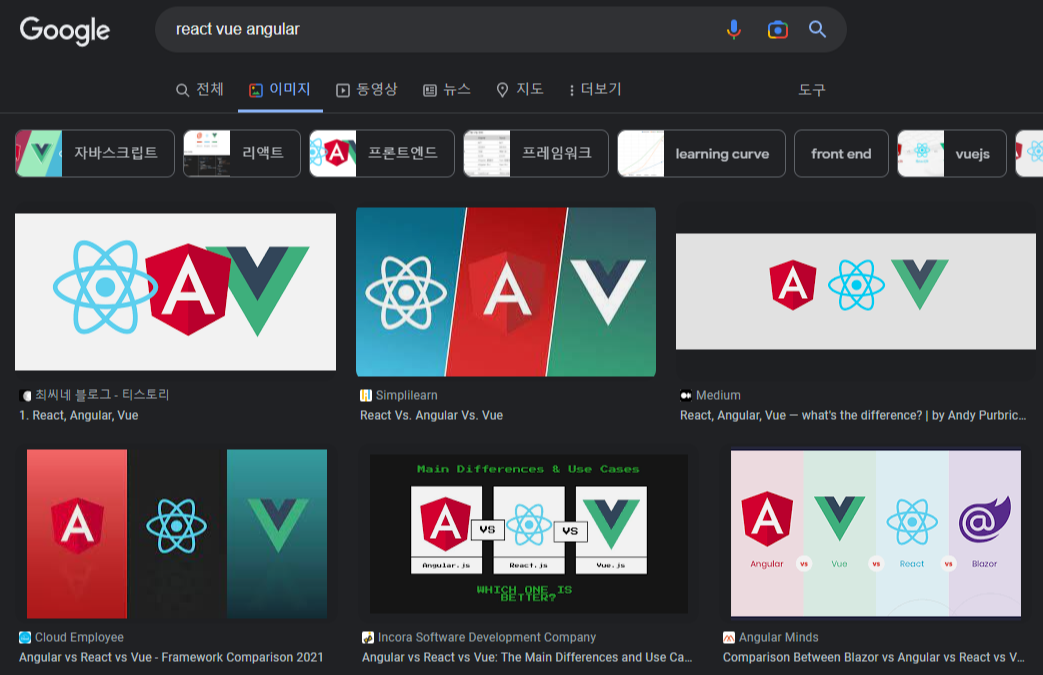This screenshot has width=1043, height=675.
Task: Click the Google logo
Action: point(65,31)
